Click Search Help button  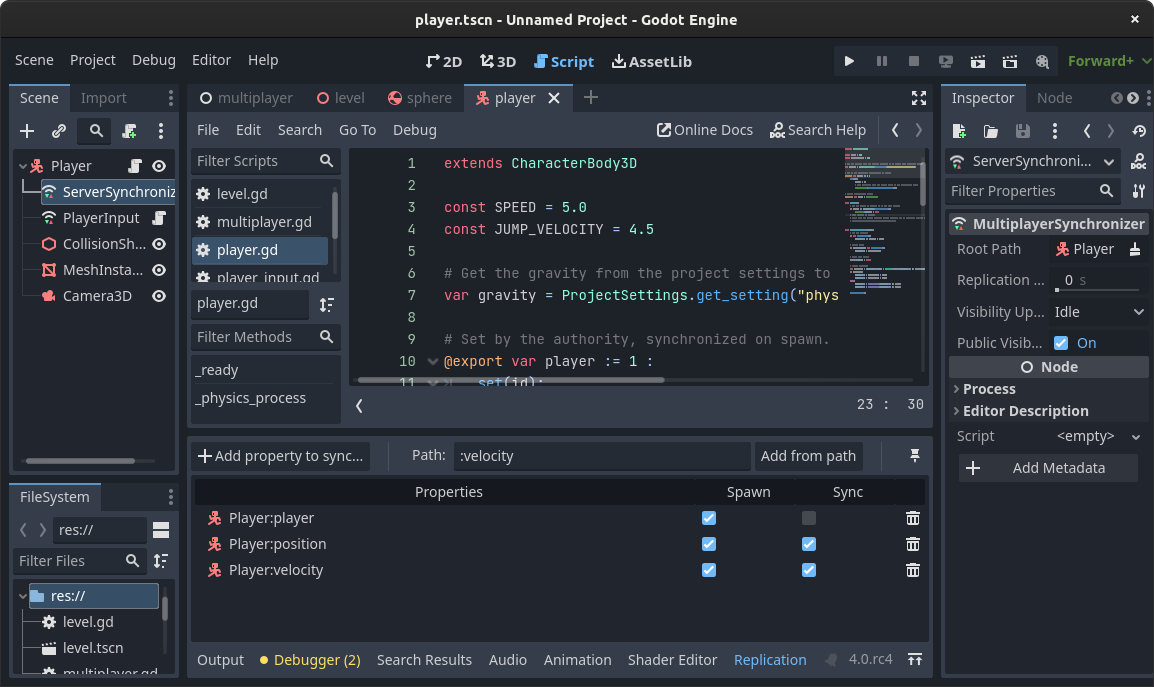click(818, 130)
